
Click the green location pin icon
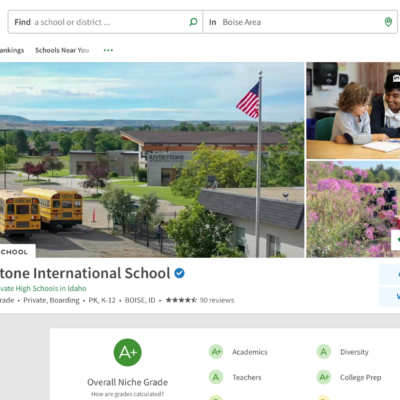pyautogui.click(x=388, y=22)
